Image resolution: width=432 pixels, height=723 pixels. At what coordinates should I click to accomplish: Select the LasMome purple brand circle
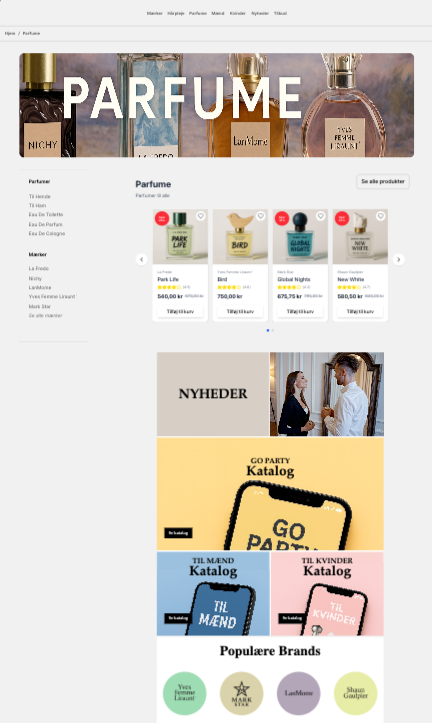[298, 693]
